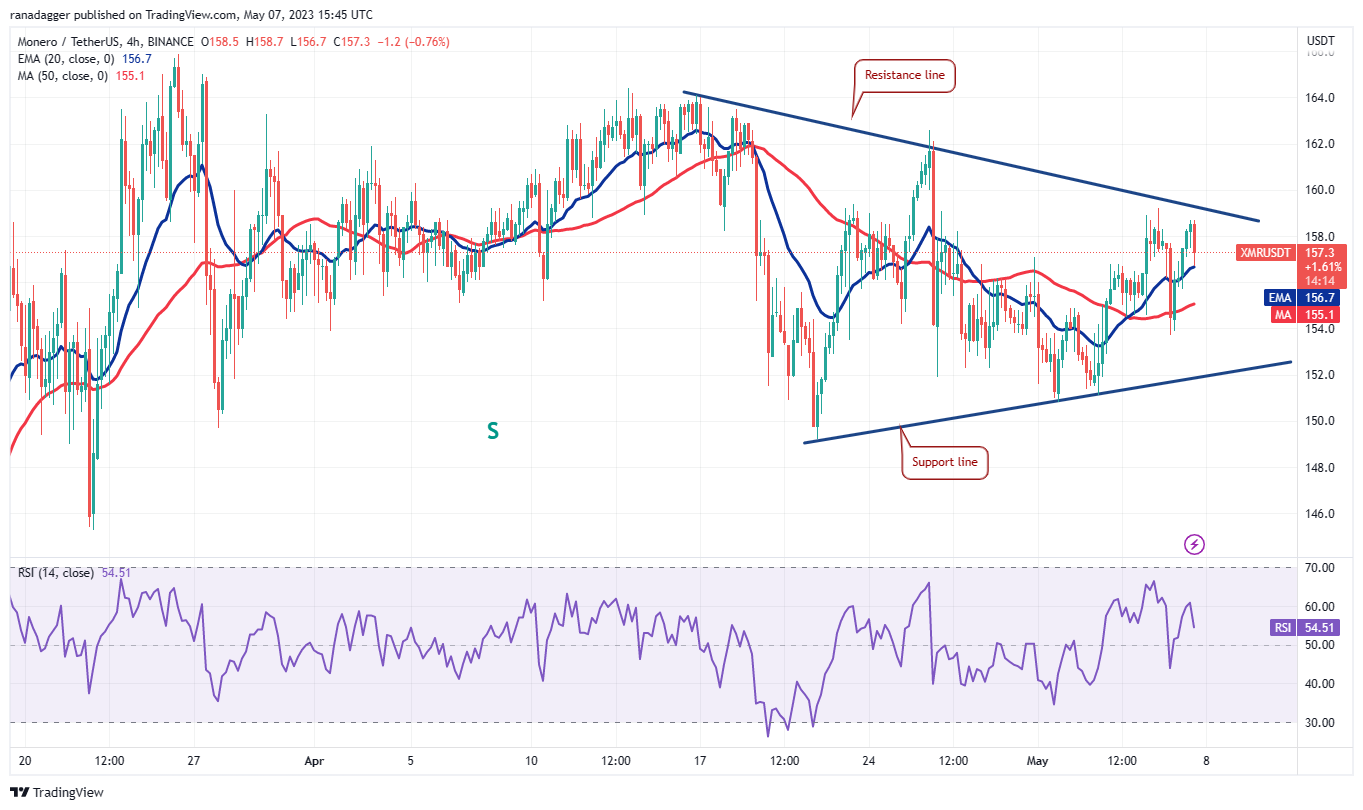Click the purple lightning bolt icon
This screenshot has width=1363, height=810.
pyautogui.click(x=1194, y=544)
